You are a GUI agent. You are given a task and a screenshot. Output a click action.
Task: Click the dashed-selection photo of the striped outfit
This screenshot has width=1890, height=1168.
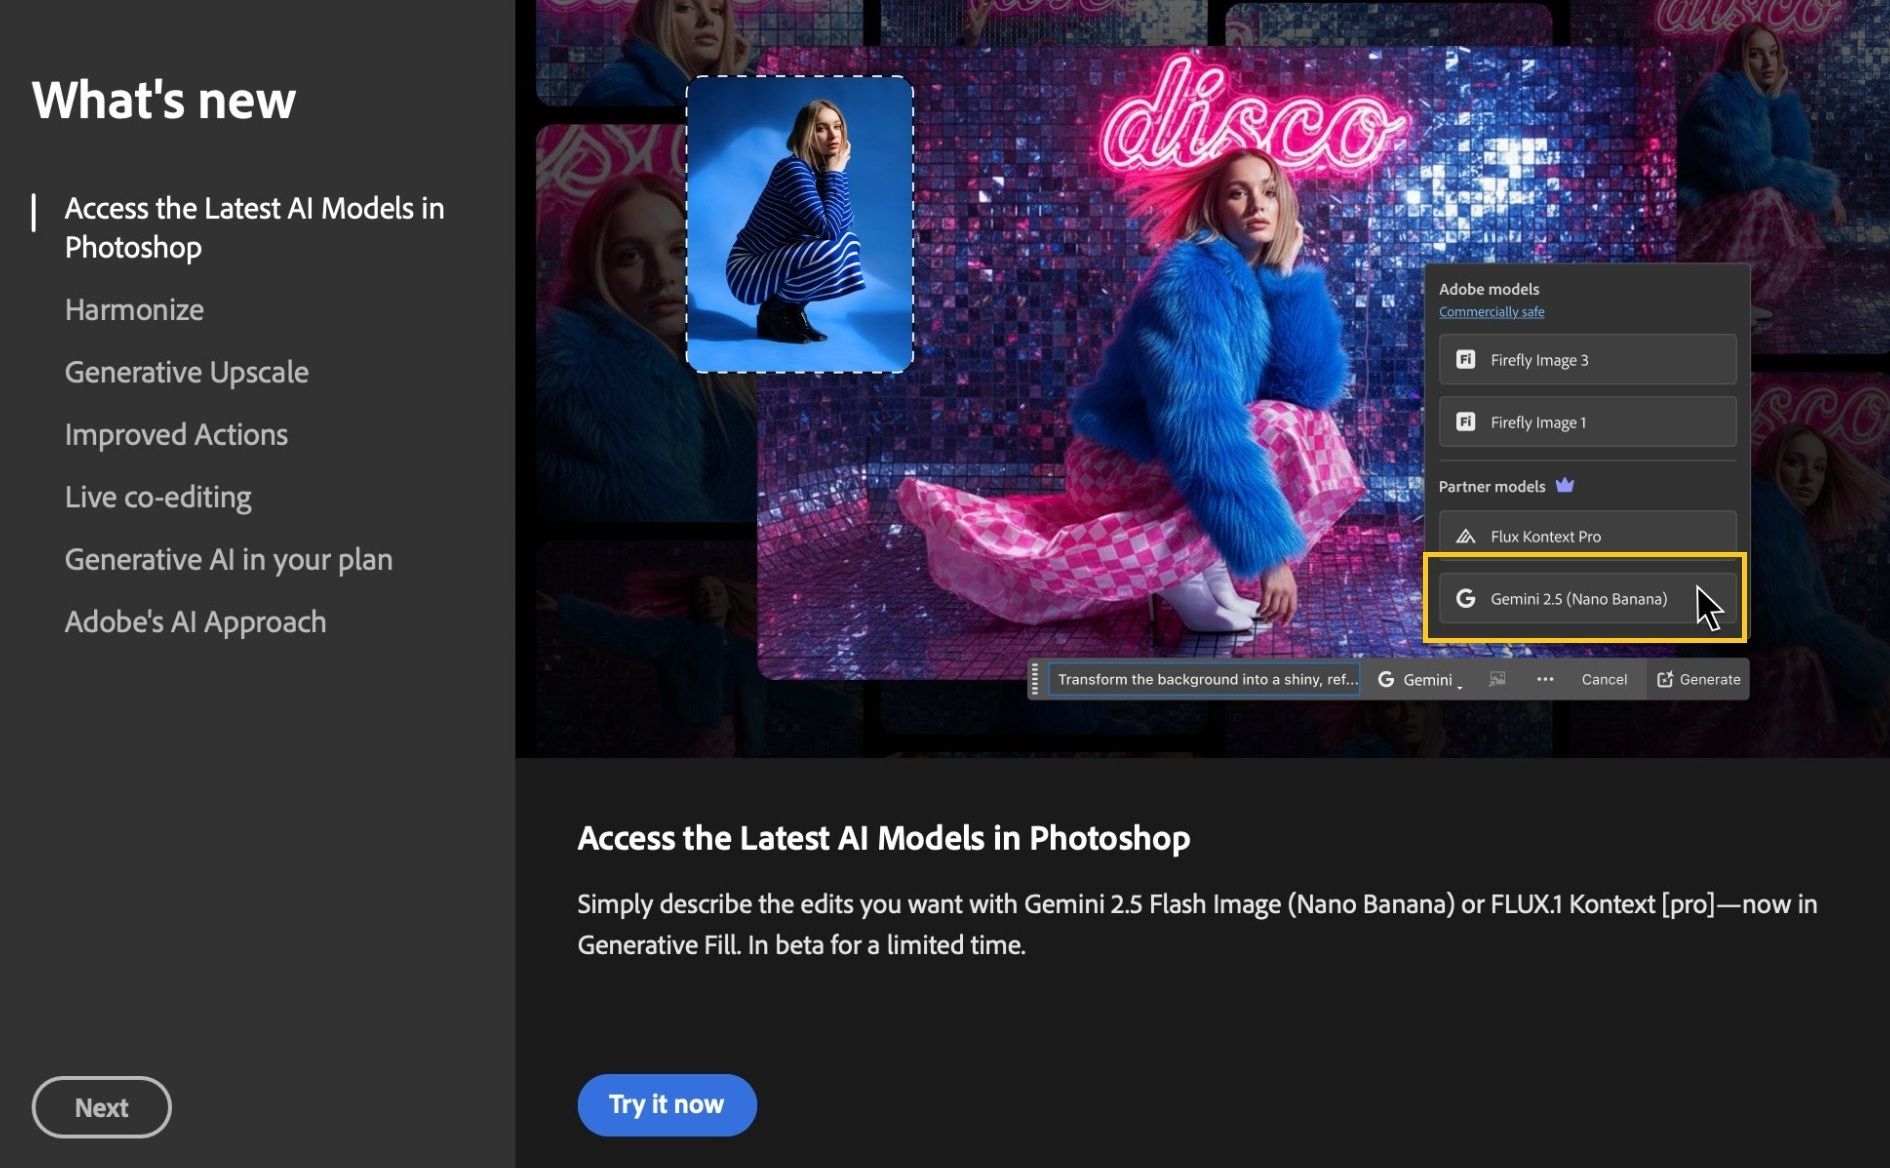799,224
